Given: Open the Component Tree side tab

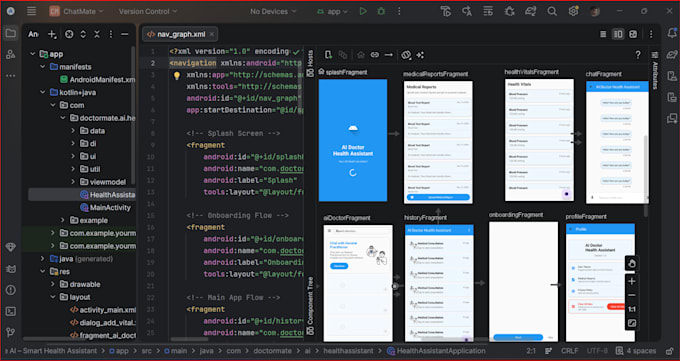Looking at the screenshot, I should coord(310,305).
